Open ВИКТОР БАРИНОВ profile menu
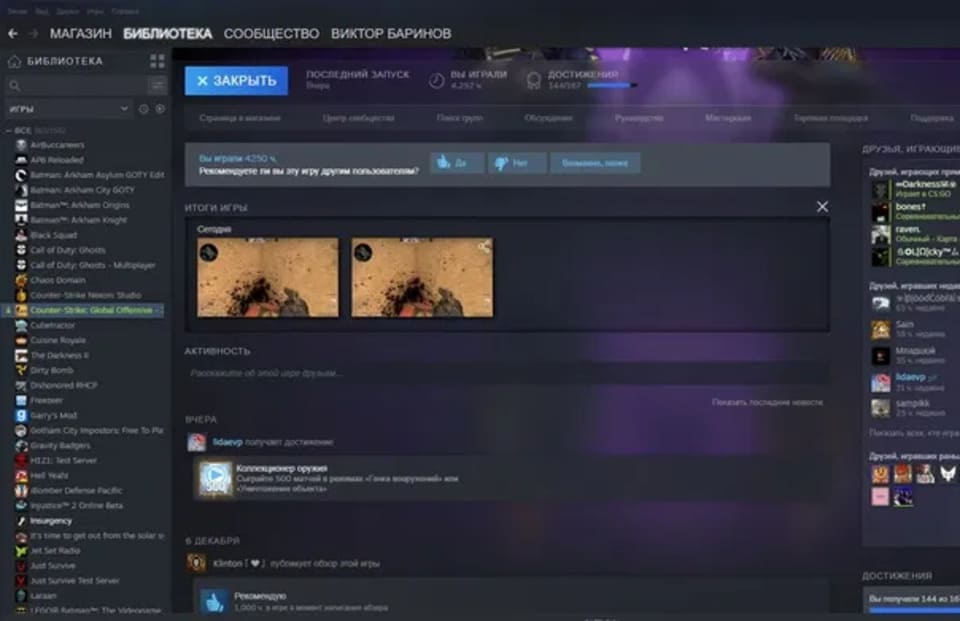This screenshot has width=960, height=621. pyautogui.click(x=391, y=34)
